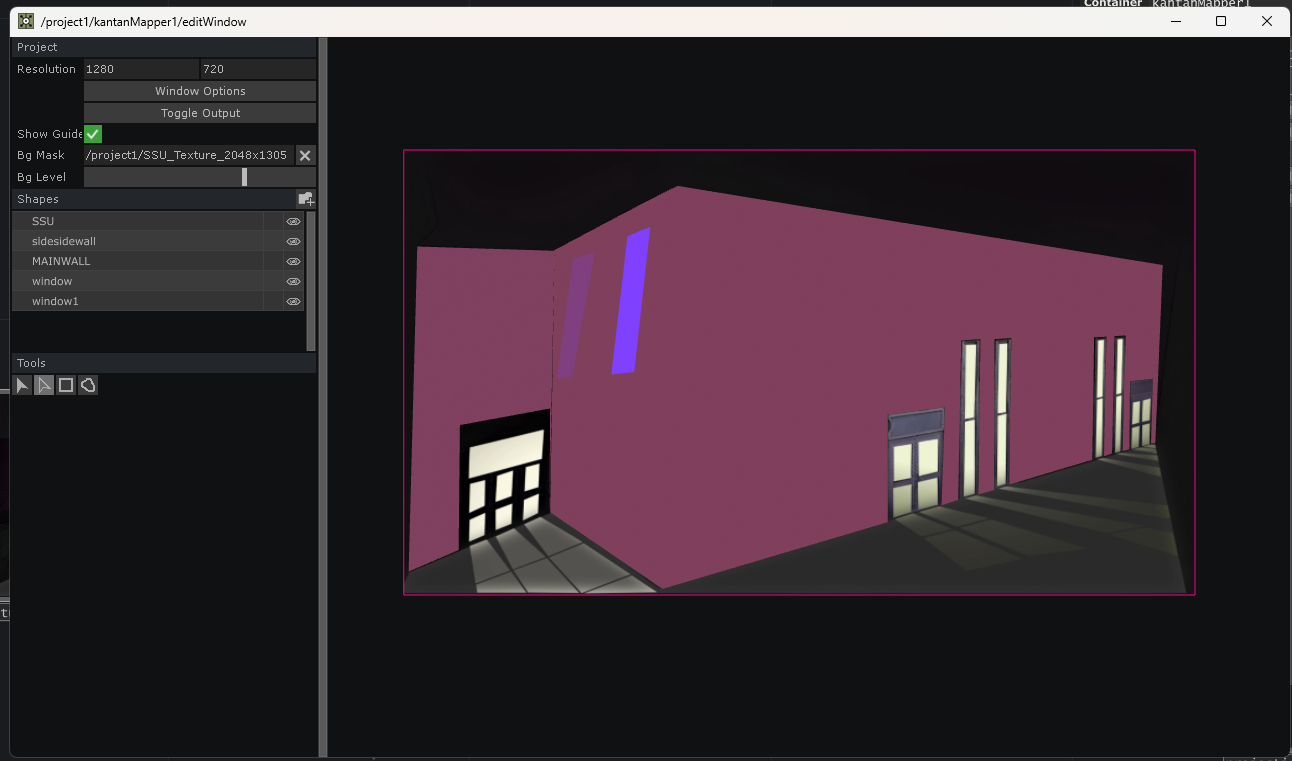Viewport: 1292px width, 761px height.
Task: Click the Kantan Mapper icon in the title bar
Action: click(x=28, y=20)
